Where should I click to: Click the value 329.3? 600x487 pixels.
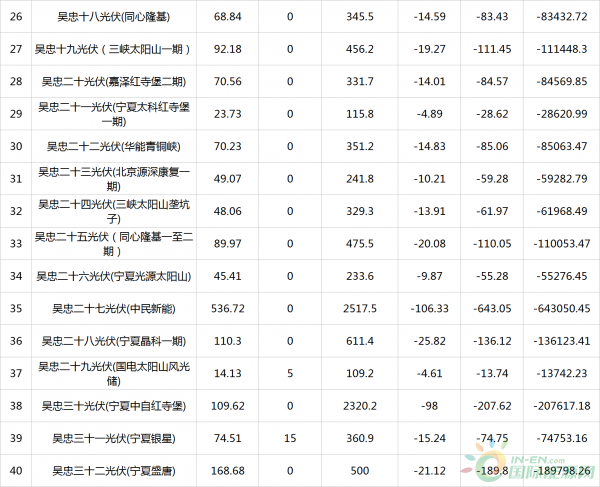click(360, 211)
